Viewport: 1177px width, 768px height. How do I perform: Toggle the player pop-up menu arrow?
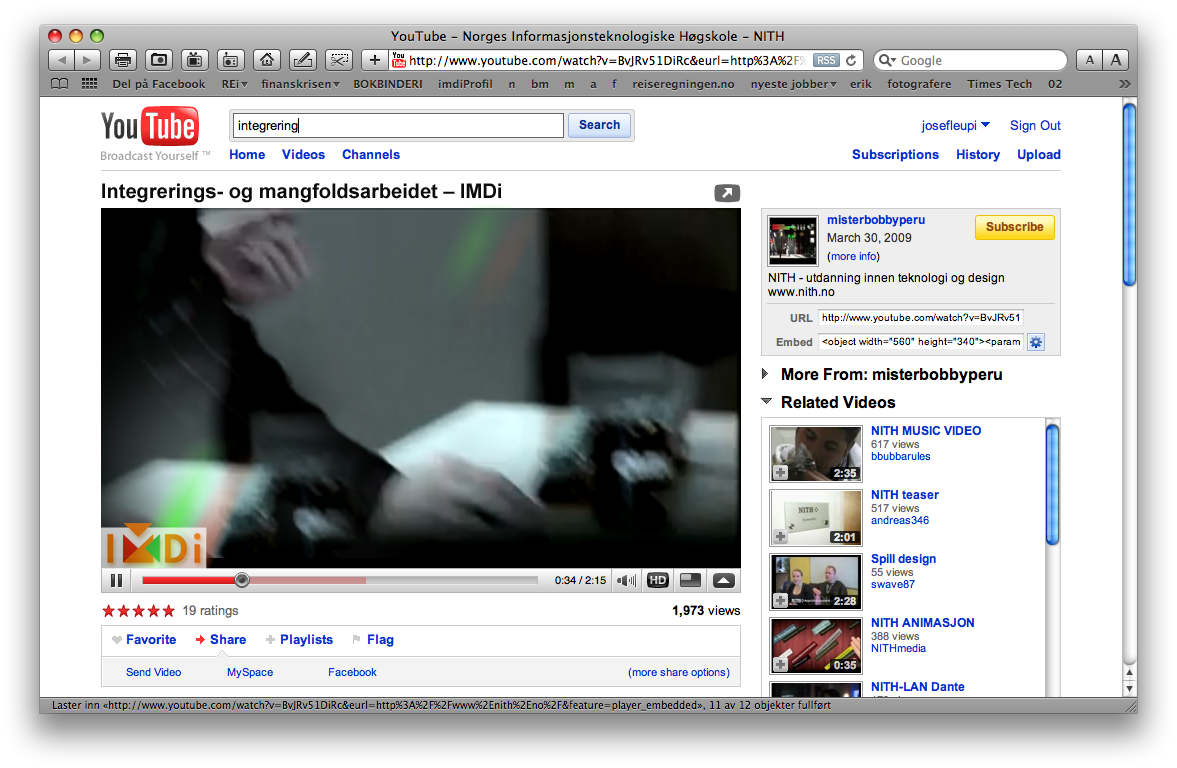click(x=724, y=580)
